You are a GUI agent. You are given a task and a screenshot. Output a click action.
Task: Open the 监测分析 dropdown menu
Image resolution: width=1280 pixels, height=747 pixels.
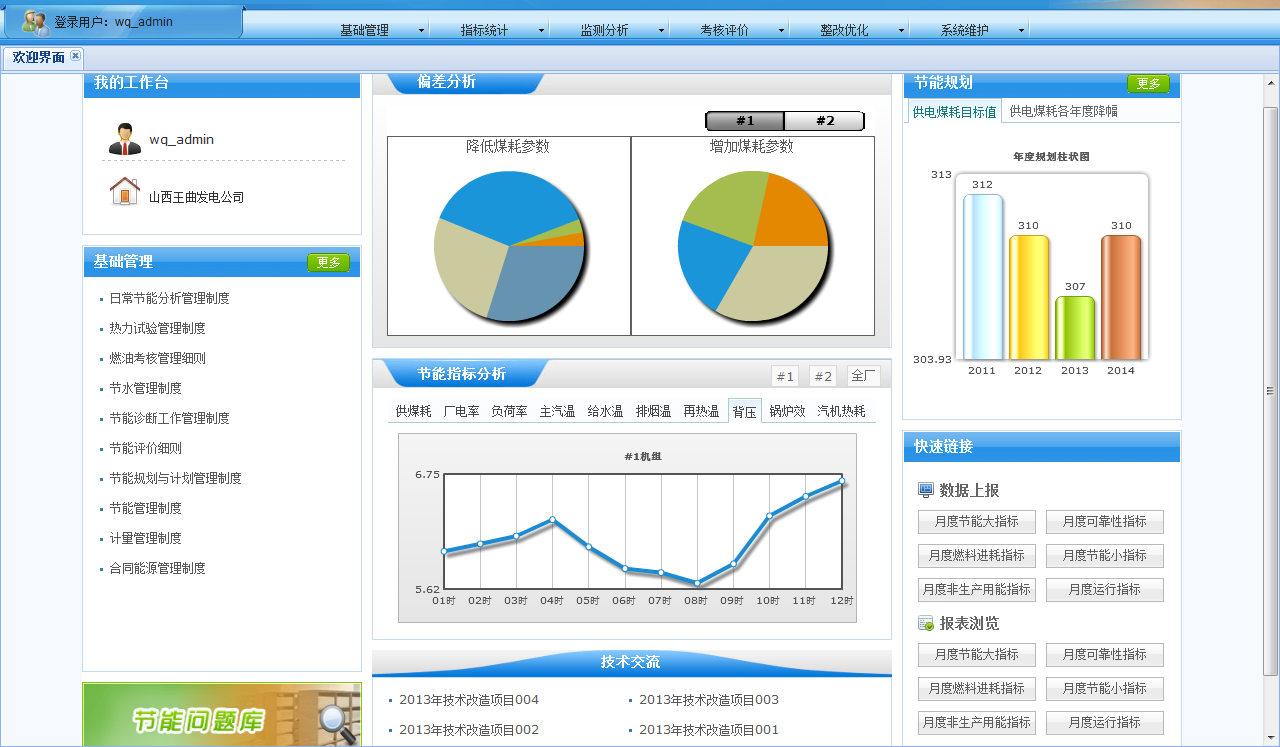point(661,31)
